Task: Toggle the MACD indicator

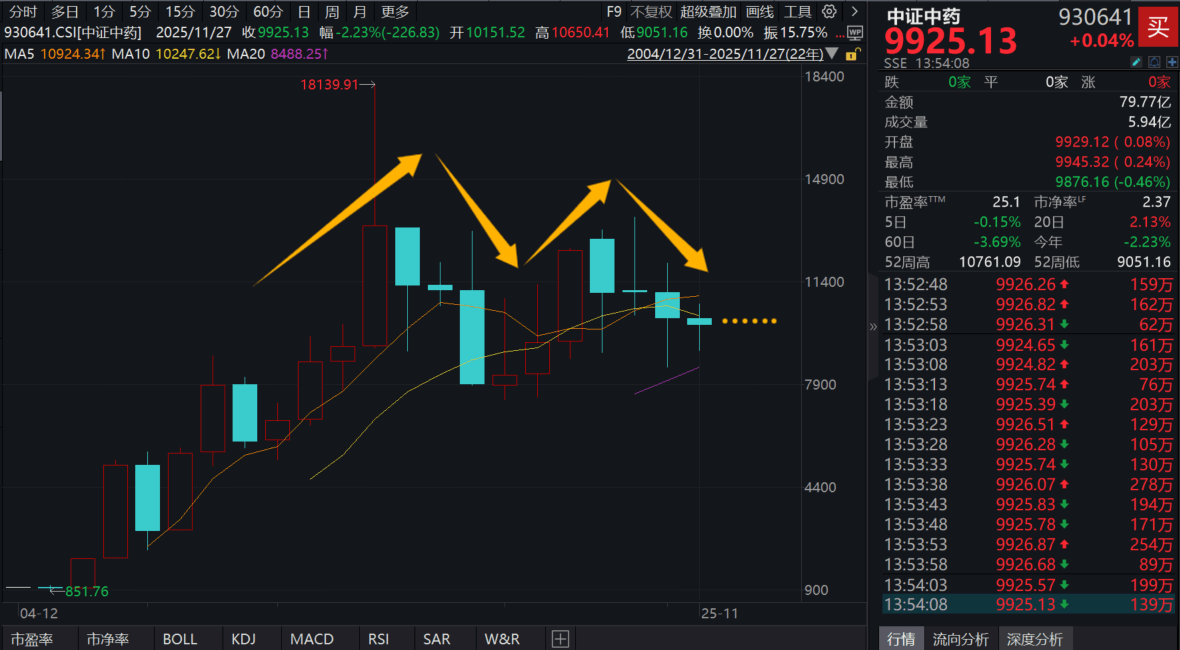Action: [x=312, y=639]
